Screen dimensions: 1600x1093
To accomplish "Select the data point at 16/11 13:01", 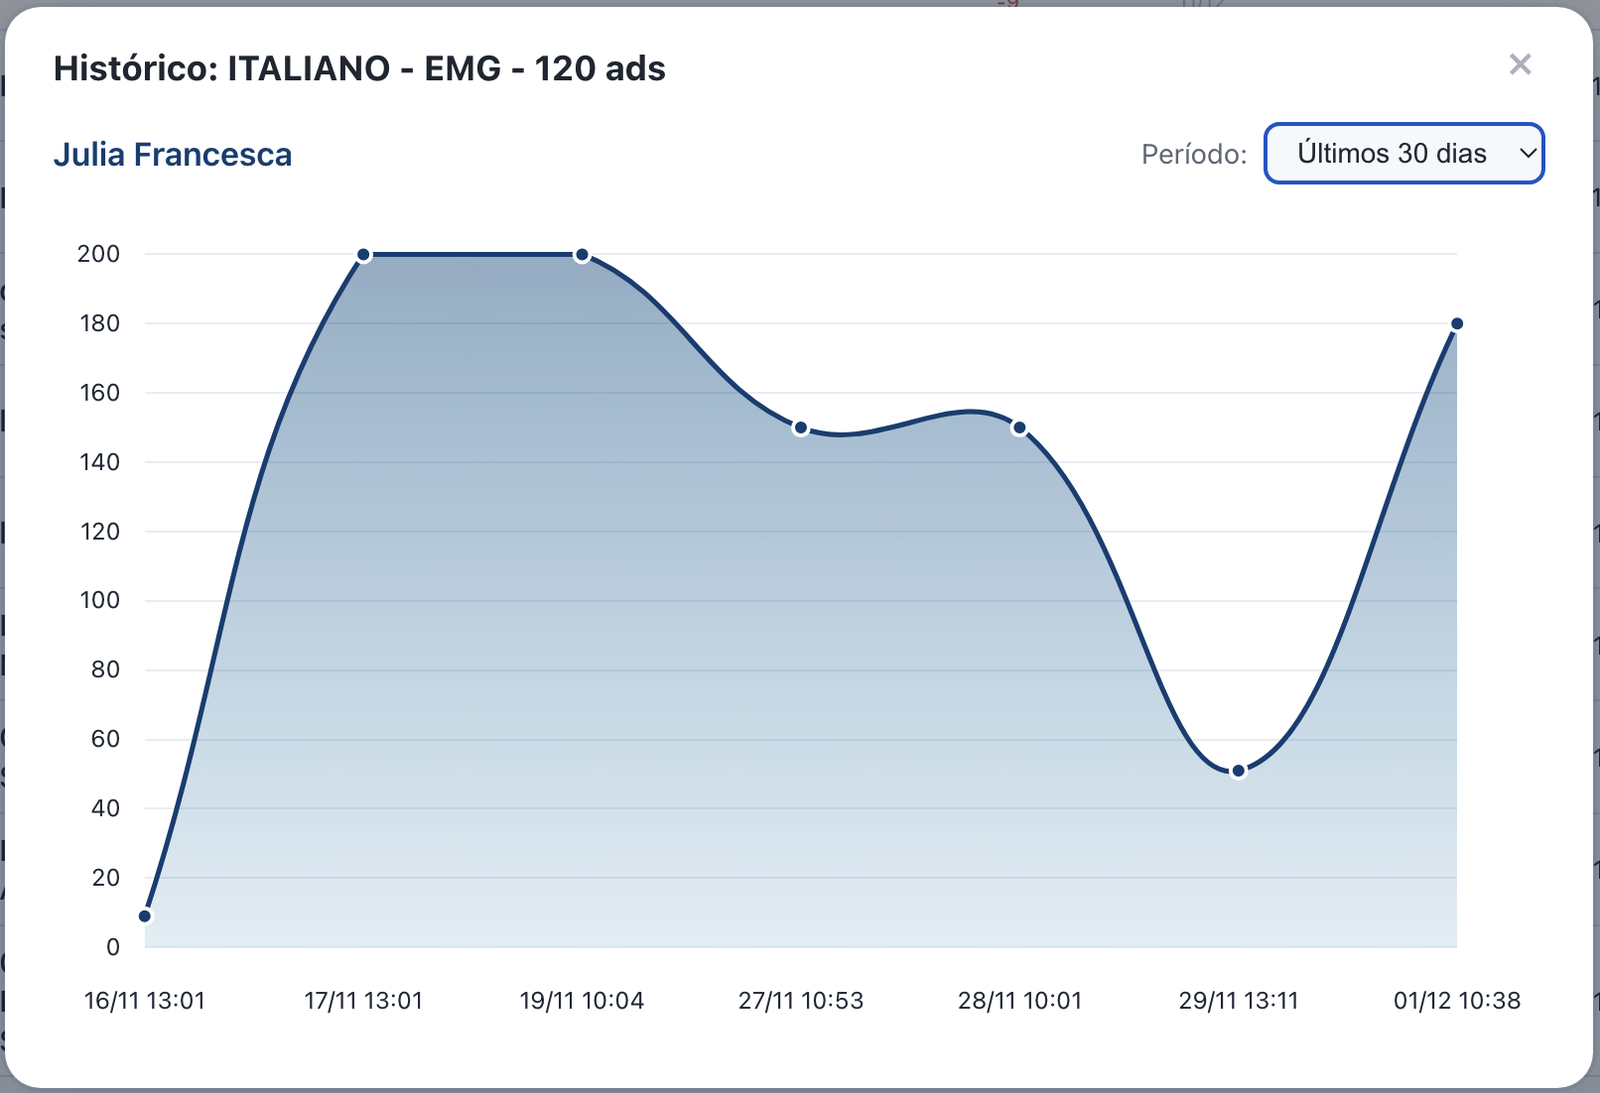I will 146,914.
